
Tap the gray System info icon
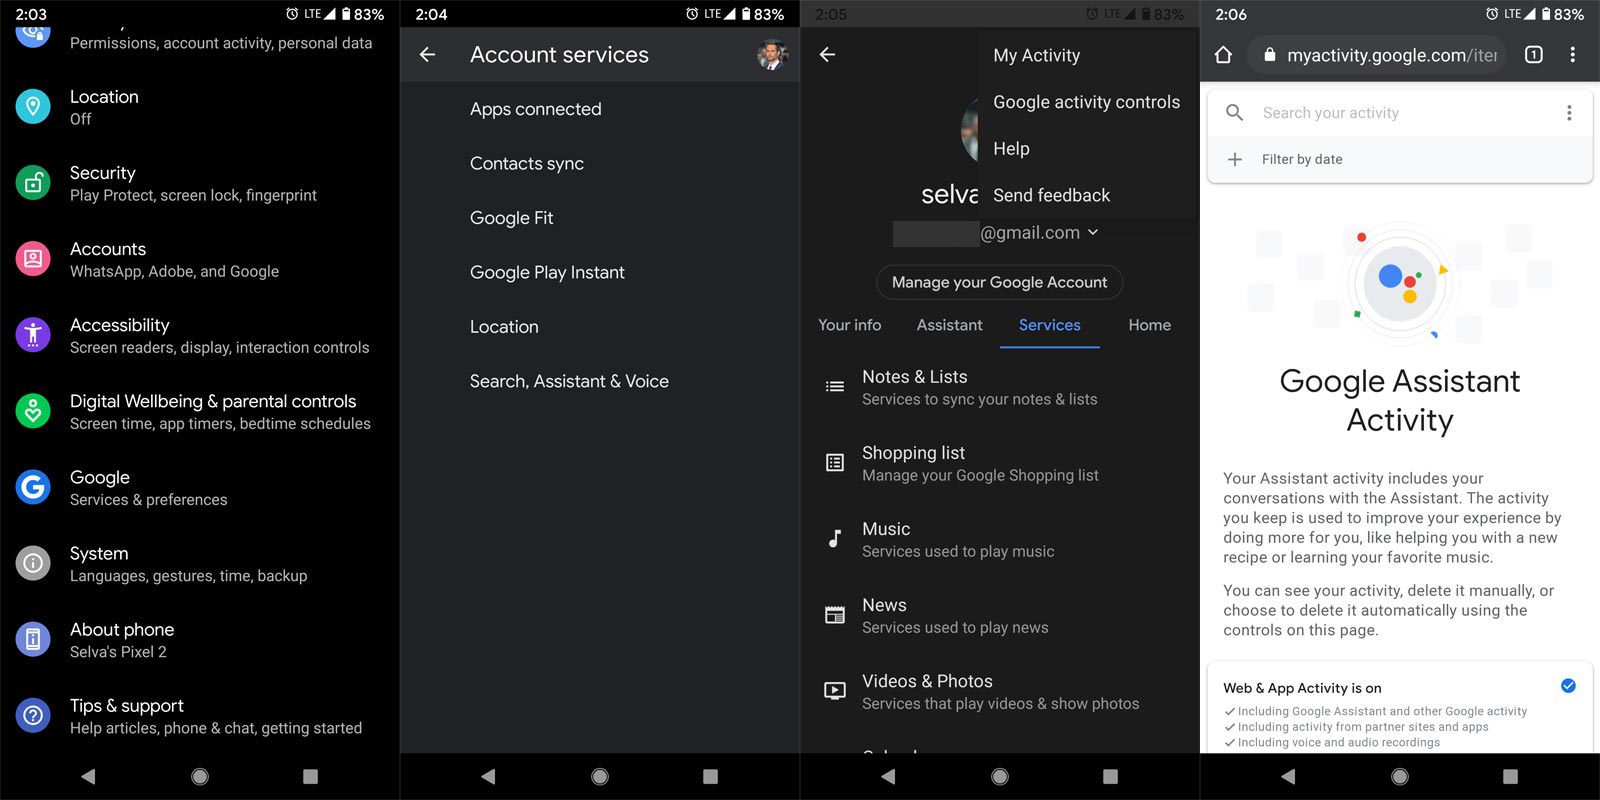click(x=33, y=563)
